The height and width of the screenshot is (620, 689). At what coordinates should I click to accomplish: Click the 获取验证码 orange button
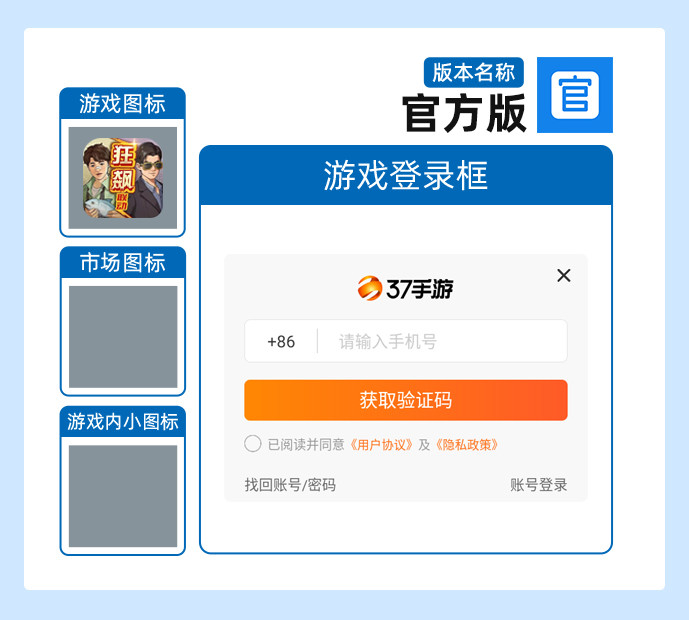(x=406, y=400)
